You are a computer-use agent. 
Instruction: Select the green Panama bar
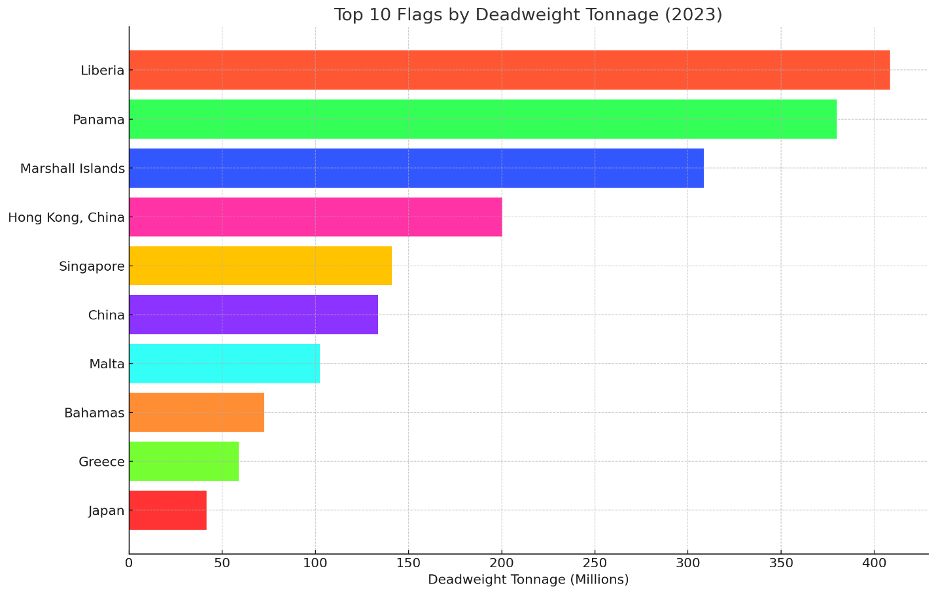[x=482, y=119]
